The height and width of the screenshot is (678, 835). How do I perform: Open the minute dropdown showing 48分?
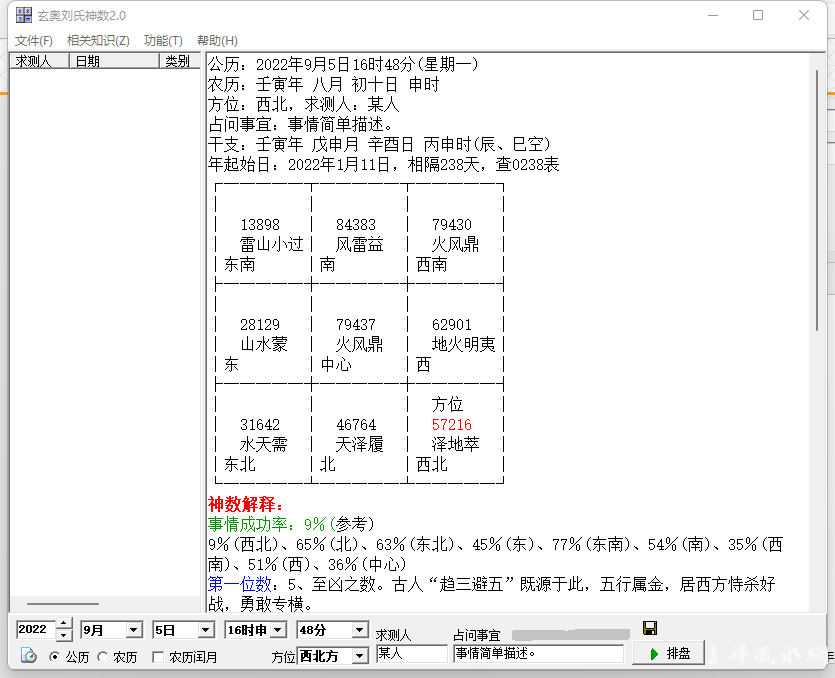tap(360, 630)
